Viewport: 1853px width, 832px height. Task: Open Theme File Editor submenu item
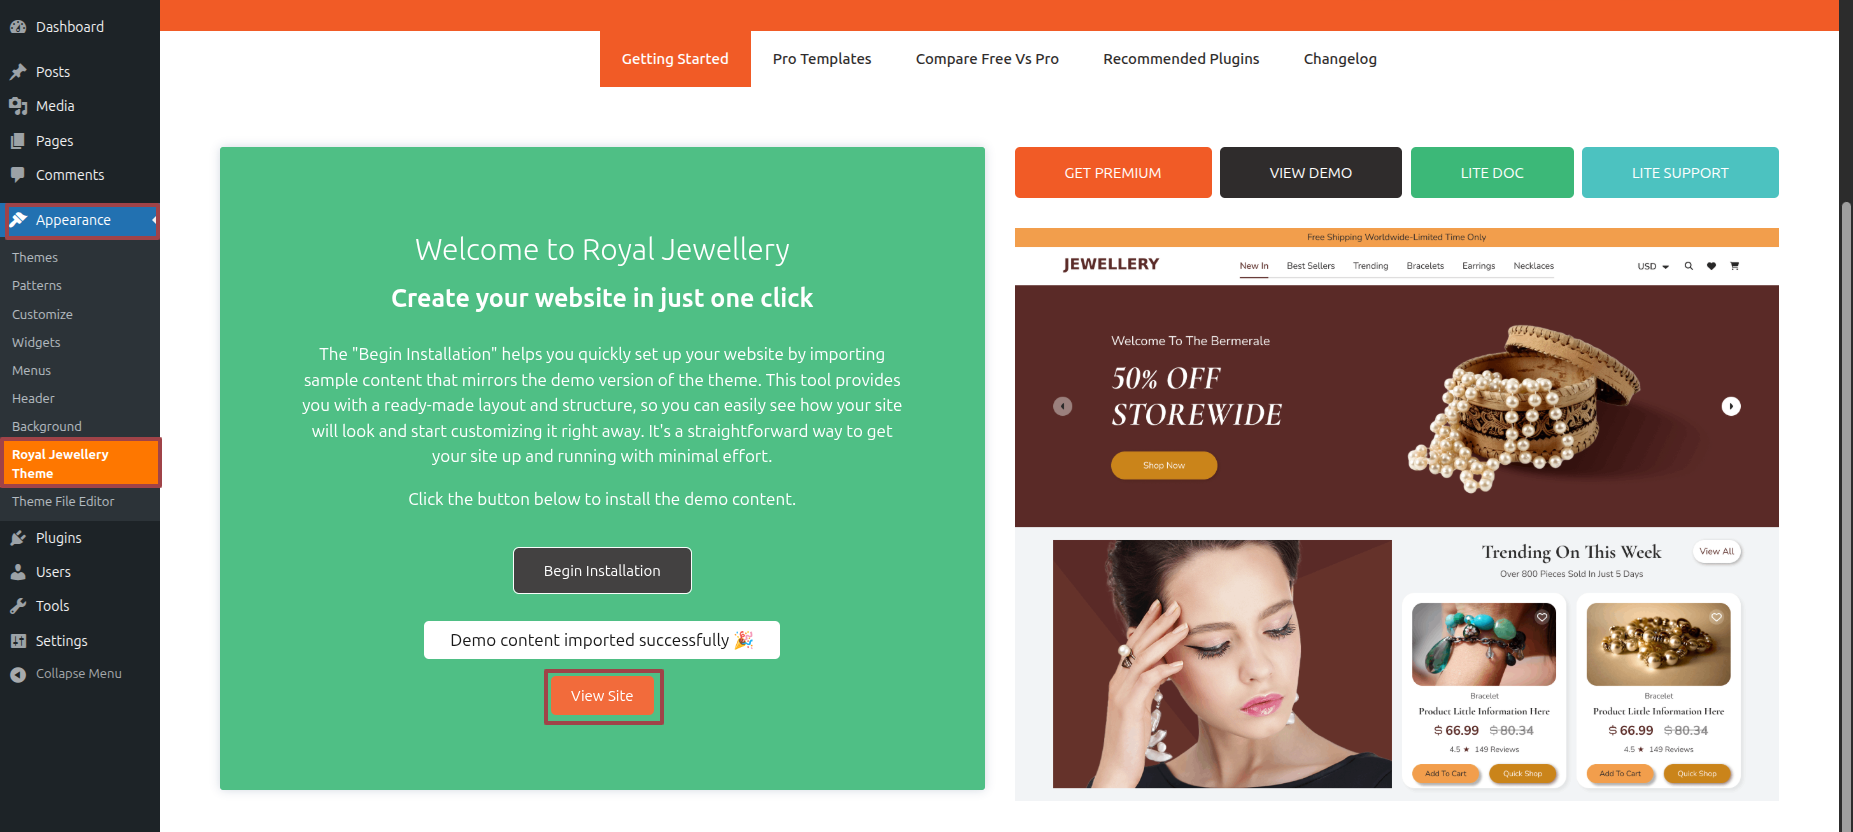(63, 502)
